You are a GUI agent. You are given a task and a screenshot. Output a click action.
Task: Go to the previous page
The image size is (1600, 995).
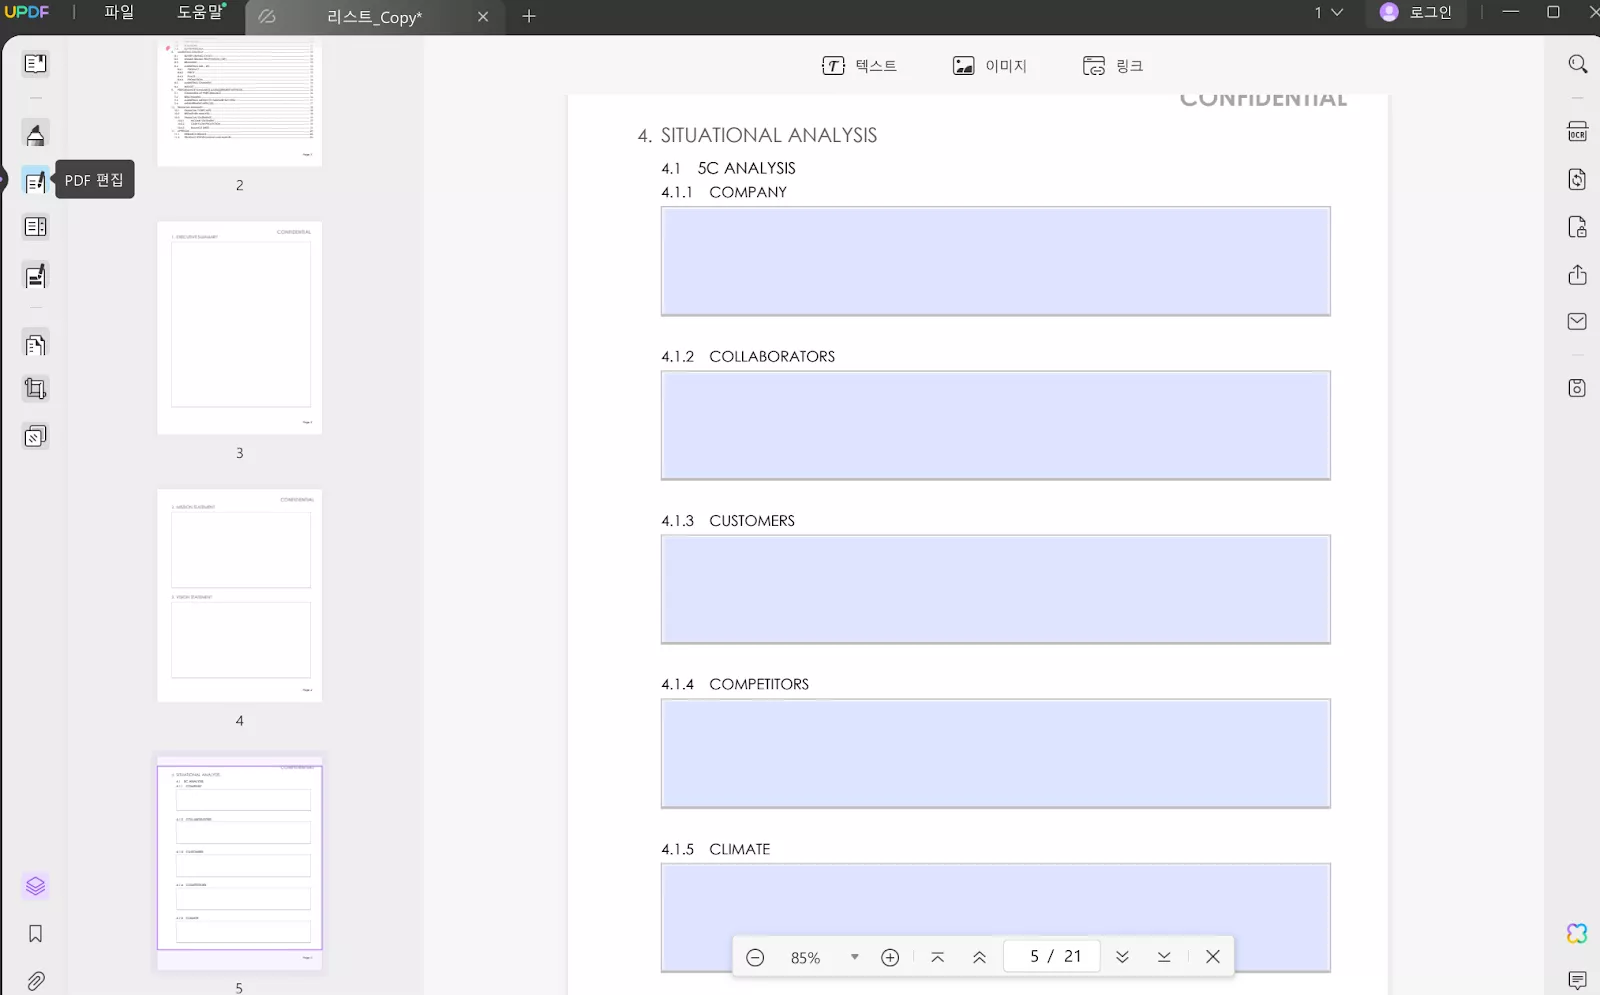point(979,957)
